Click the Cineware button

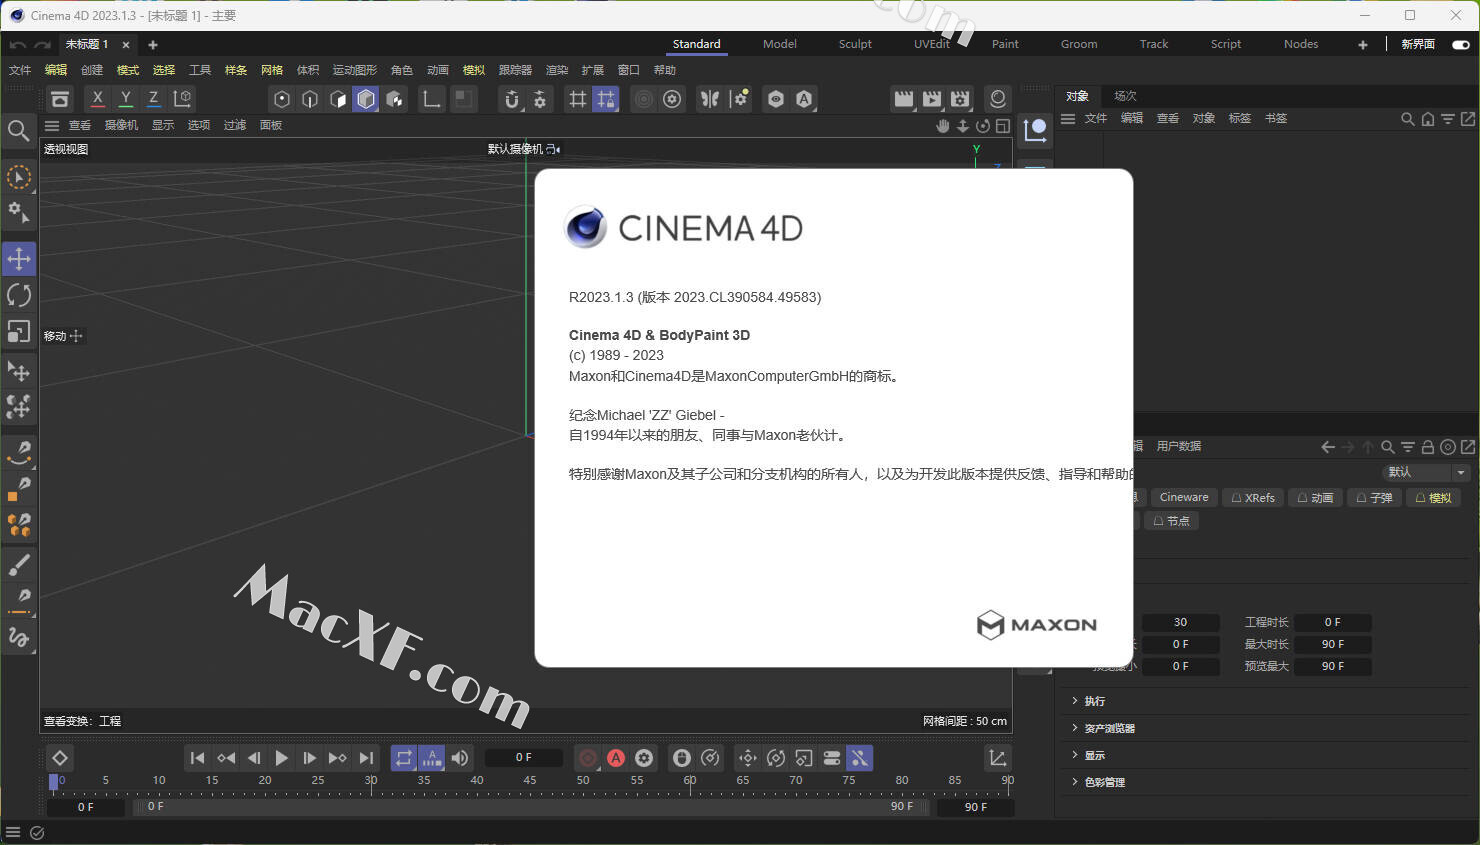[x=1184, y=497]
